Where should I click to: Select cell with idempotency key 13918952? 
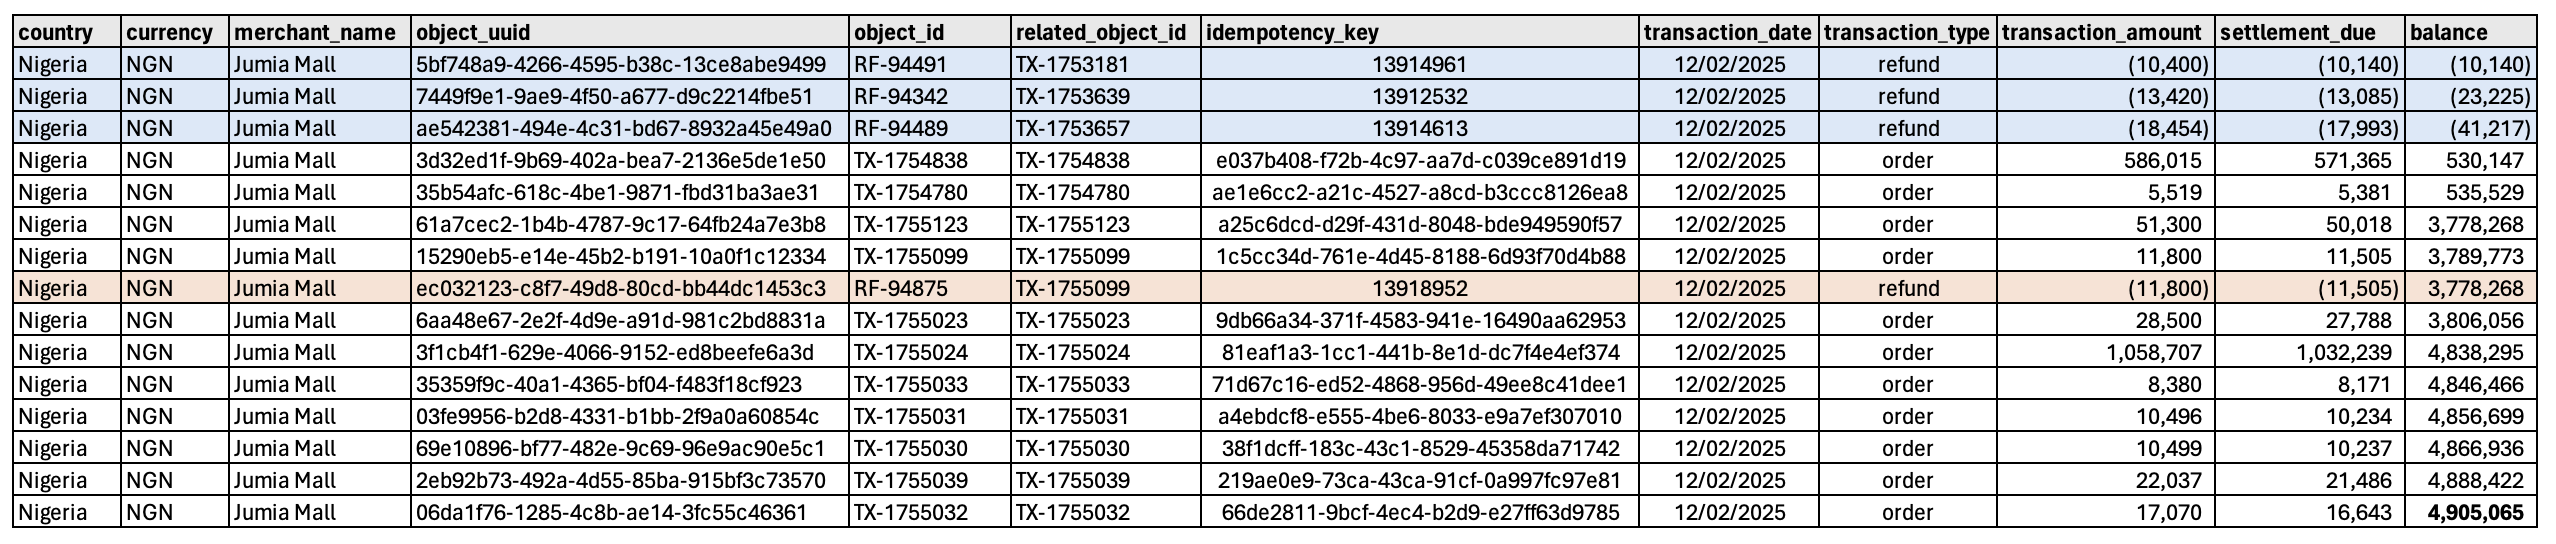coord(1419,288)
